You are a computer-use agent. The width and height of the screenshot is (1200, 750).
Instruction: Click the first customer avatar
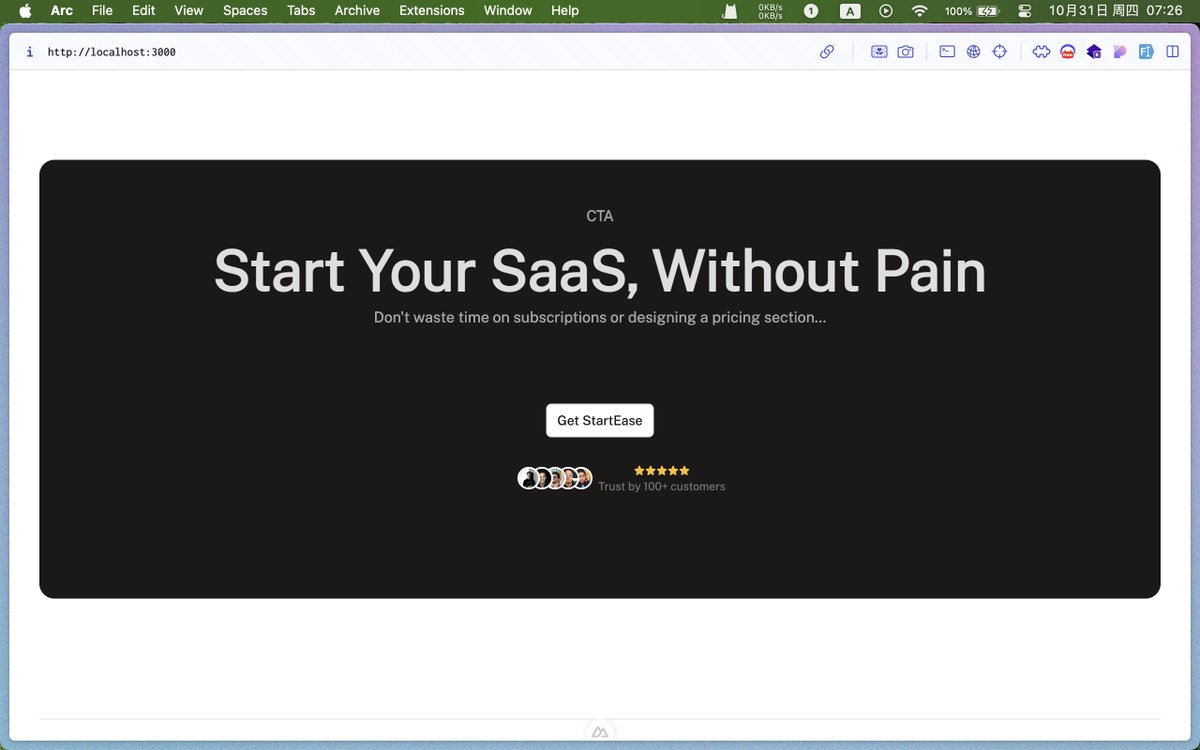tap(528, 478)
